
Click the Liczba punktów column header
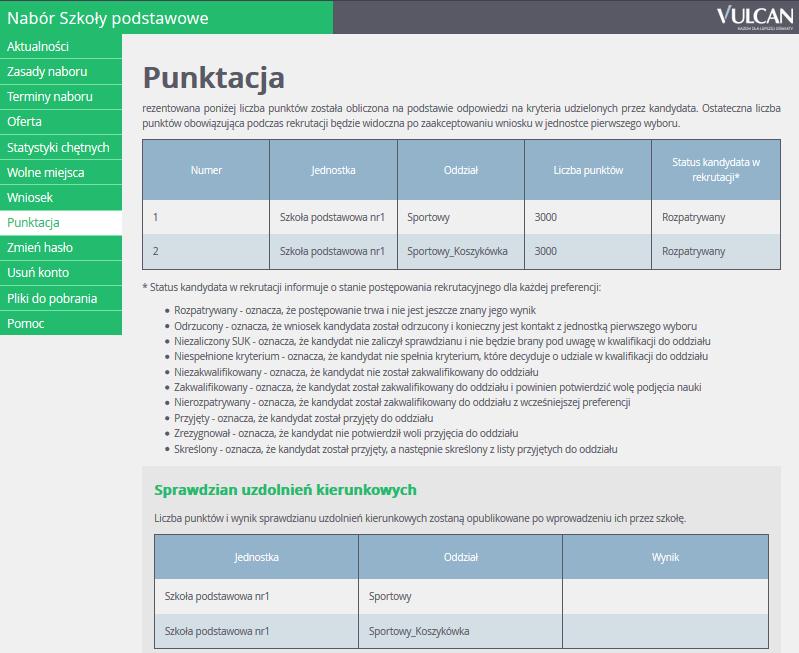tap(588, 170)
